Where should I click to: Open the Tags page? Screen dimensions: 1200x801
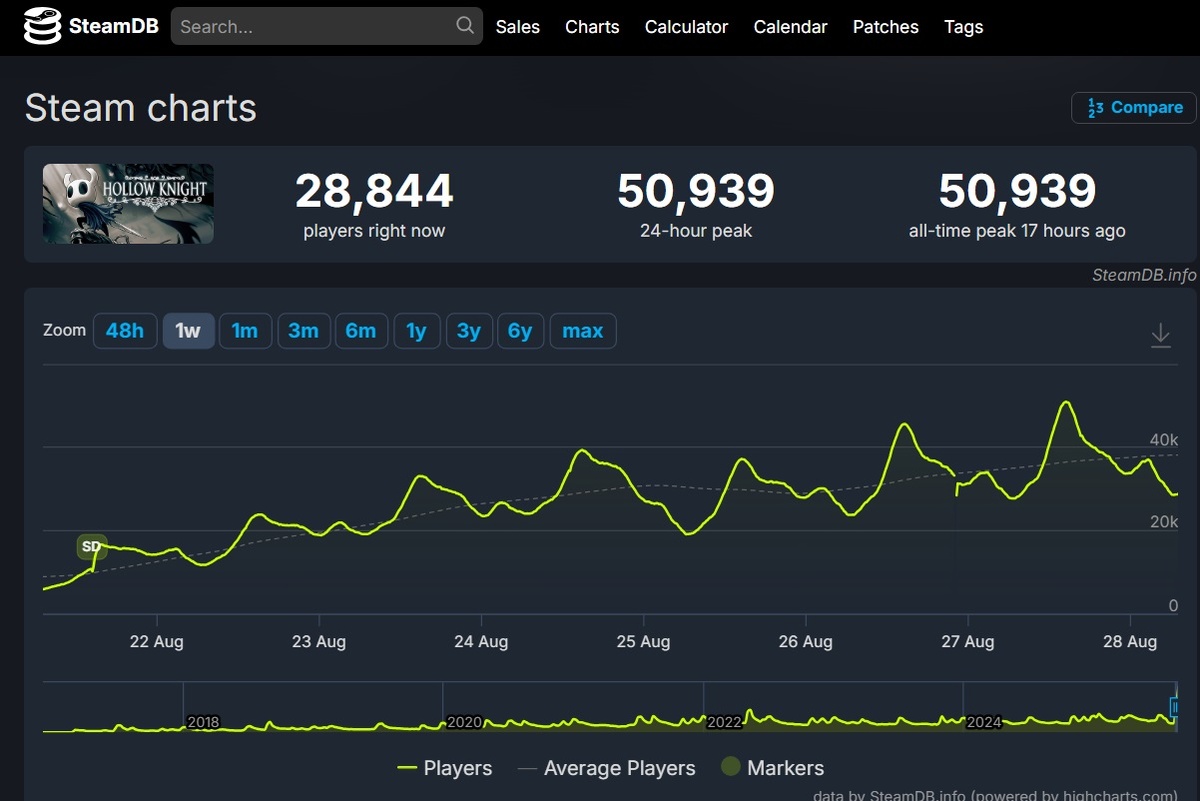tap(963, 27)
